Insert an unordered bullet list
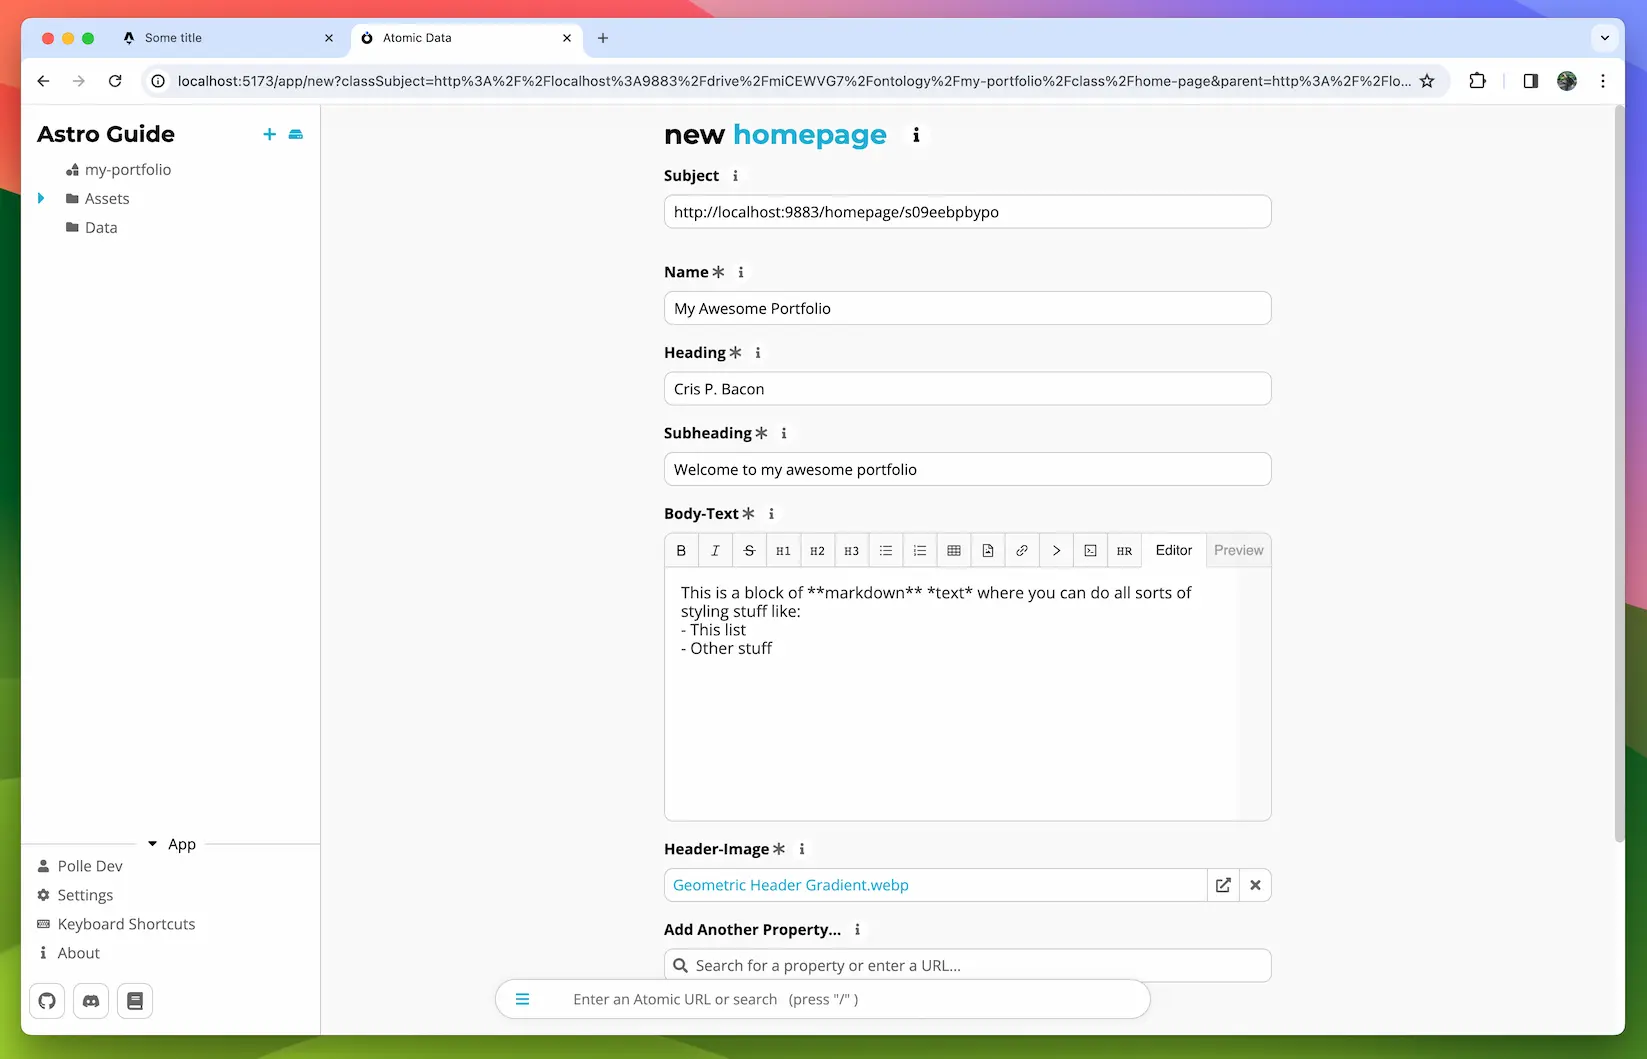The width and height of the screenshot is (1647, 1059). tap(885, 551)
